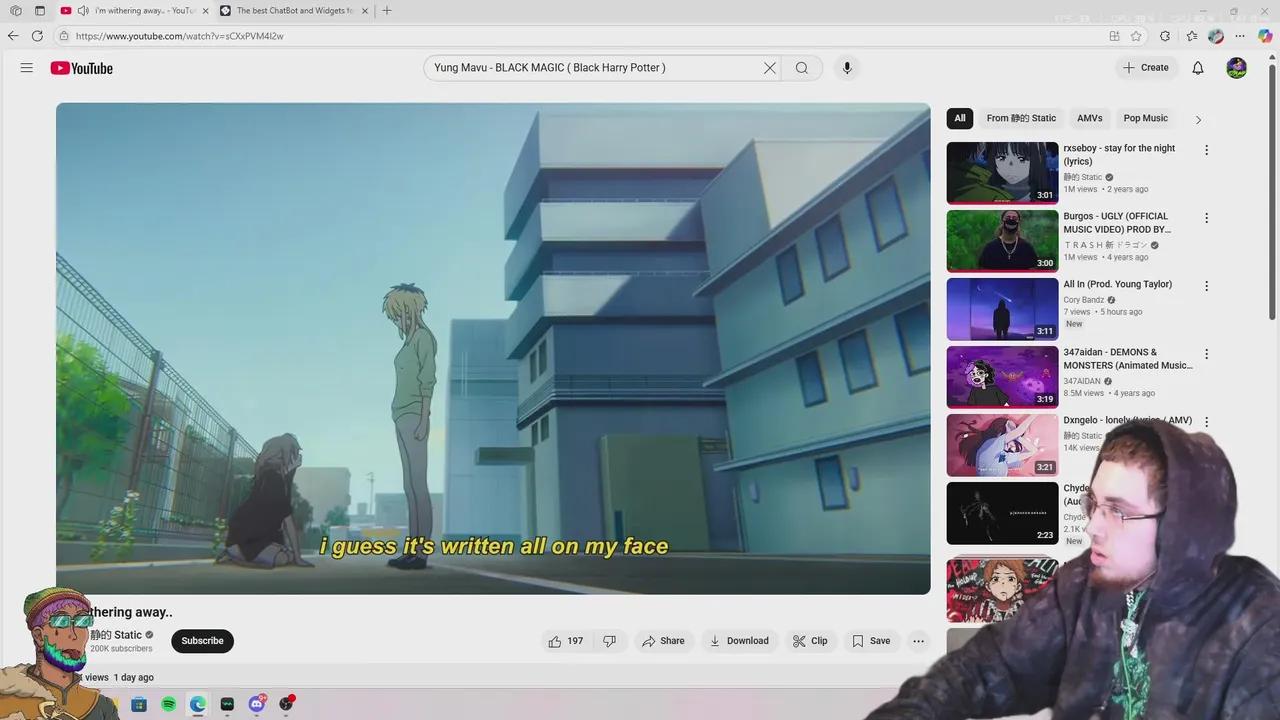
Task: Open browser extensions puzzle icon
Action: pos(1165,36)
